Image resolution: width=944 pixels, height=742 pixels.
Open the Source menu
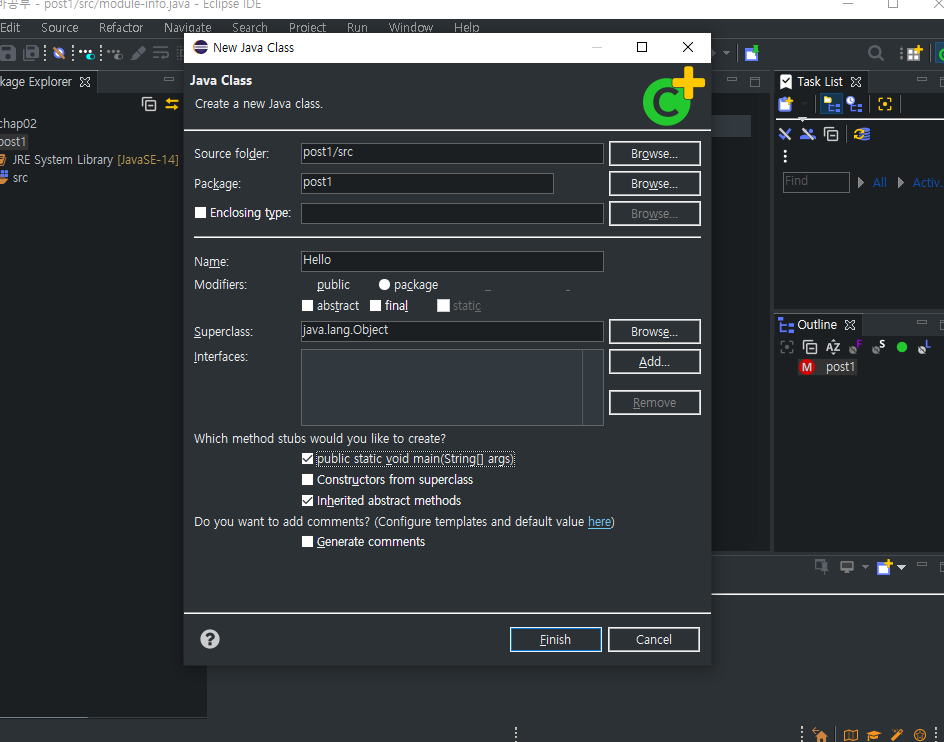[60, 28]
